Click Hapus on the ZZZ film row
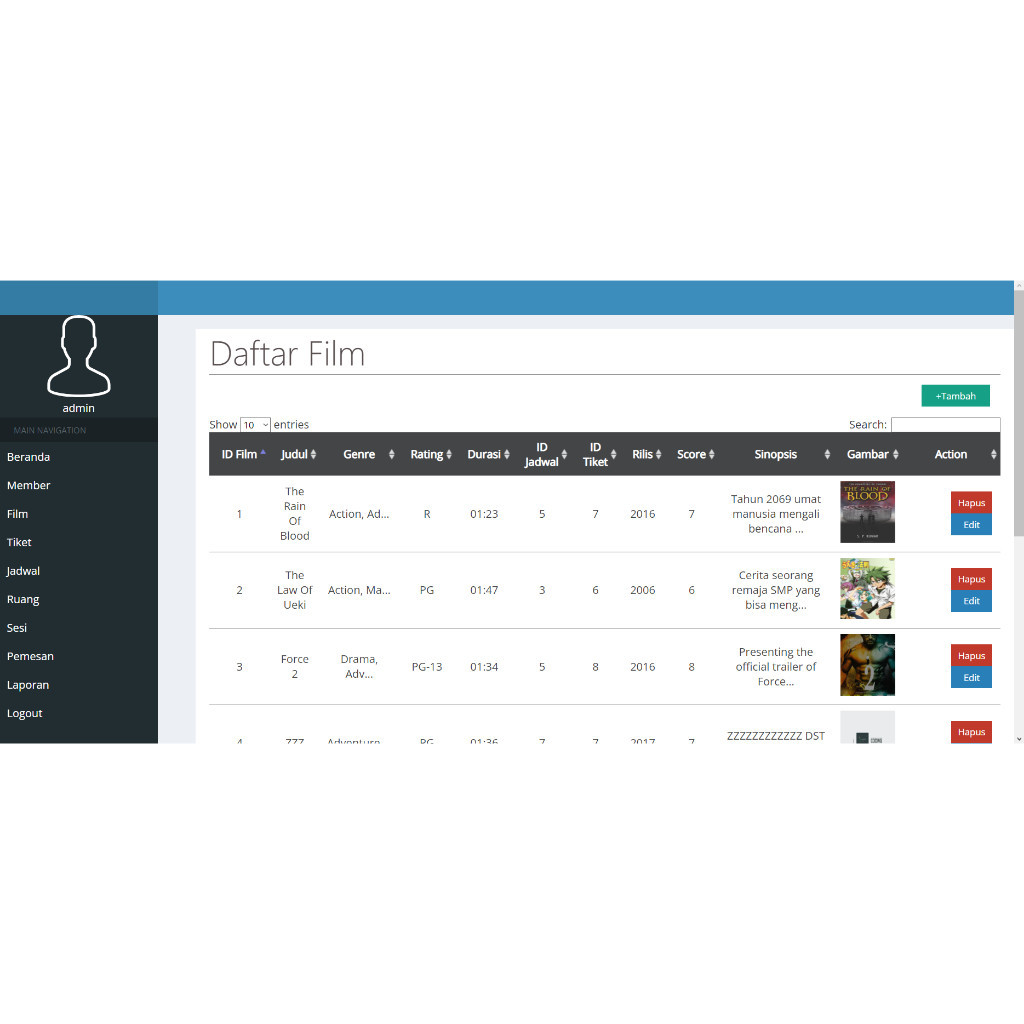The width and height of the screenshot is (1024, 1024). tap(971, 732)
